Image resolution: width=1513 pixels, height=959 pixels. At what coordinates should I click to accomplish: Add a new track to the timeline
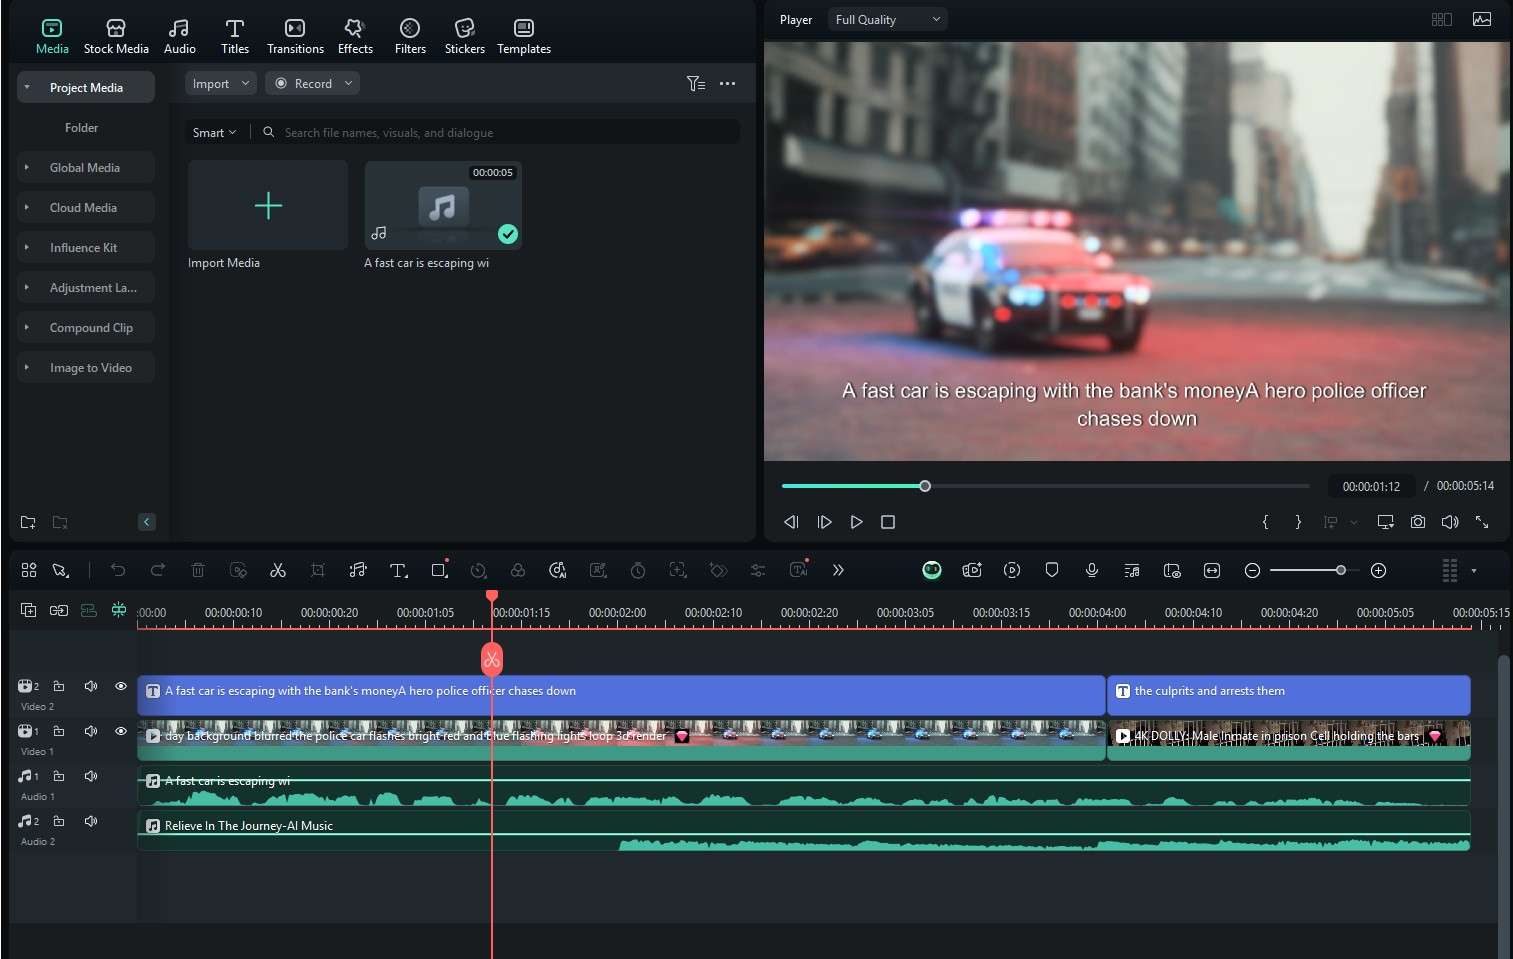point(29,610)
